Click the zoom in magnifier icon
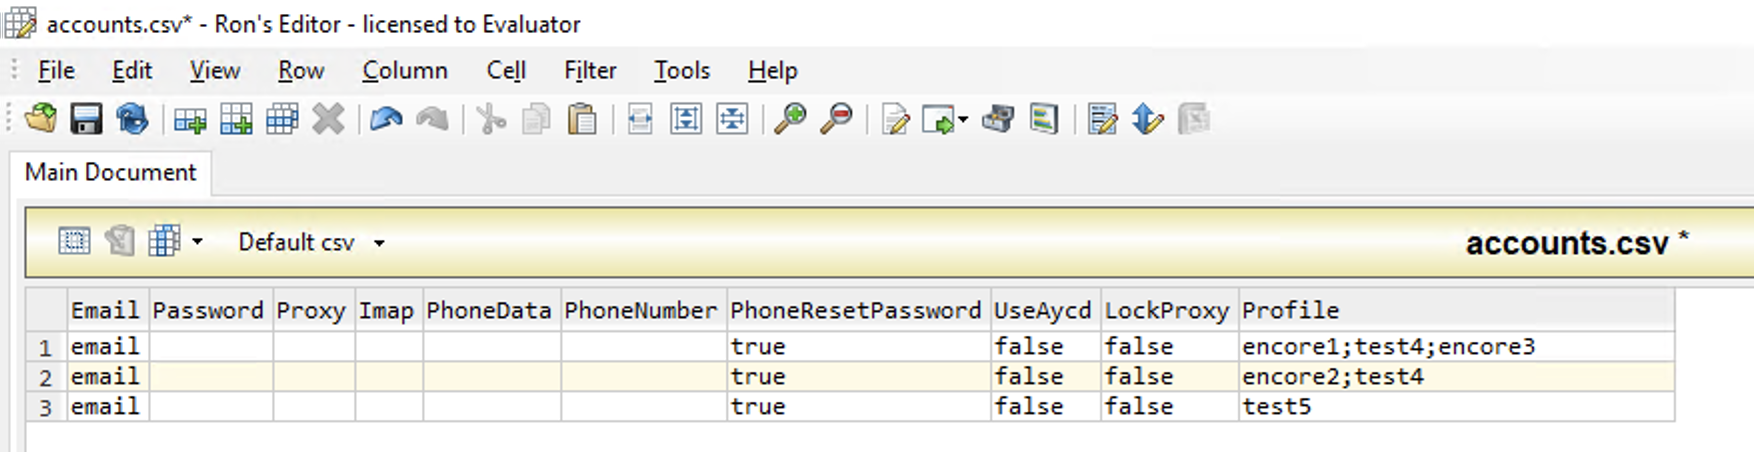Image resolution: width=1754 pixels, height=452 pixels. point(790,119)
